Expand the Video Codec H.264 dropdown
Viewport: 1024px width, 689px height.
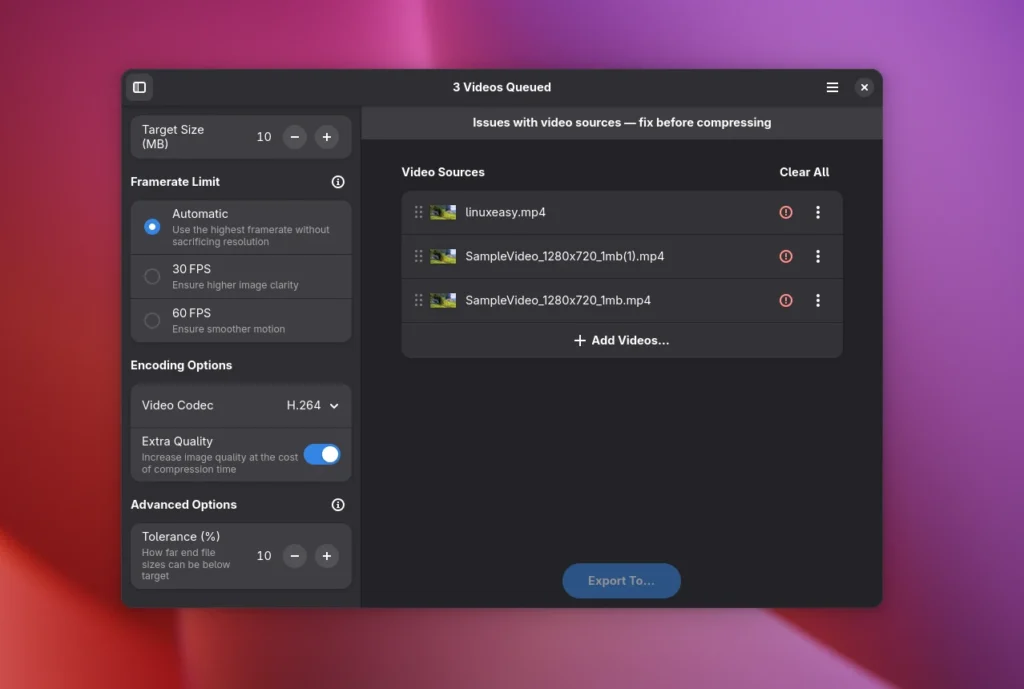coord(313,406)
